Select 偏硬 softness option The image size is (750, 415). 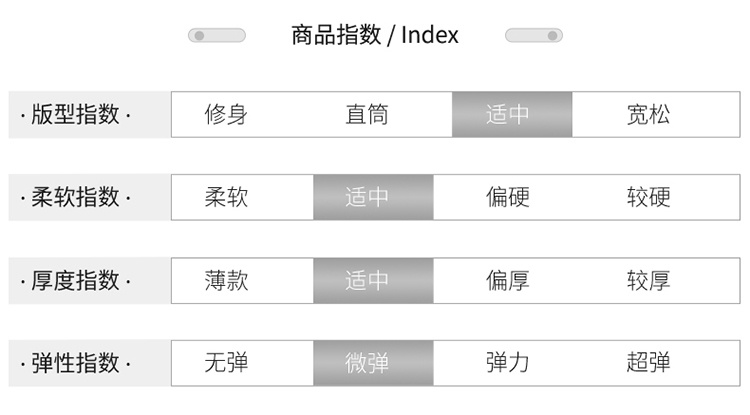click(x=508, y=198)
